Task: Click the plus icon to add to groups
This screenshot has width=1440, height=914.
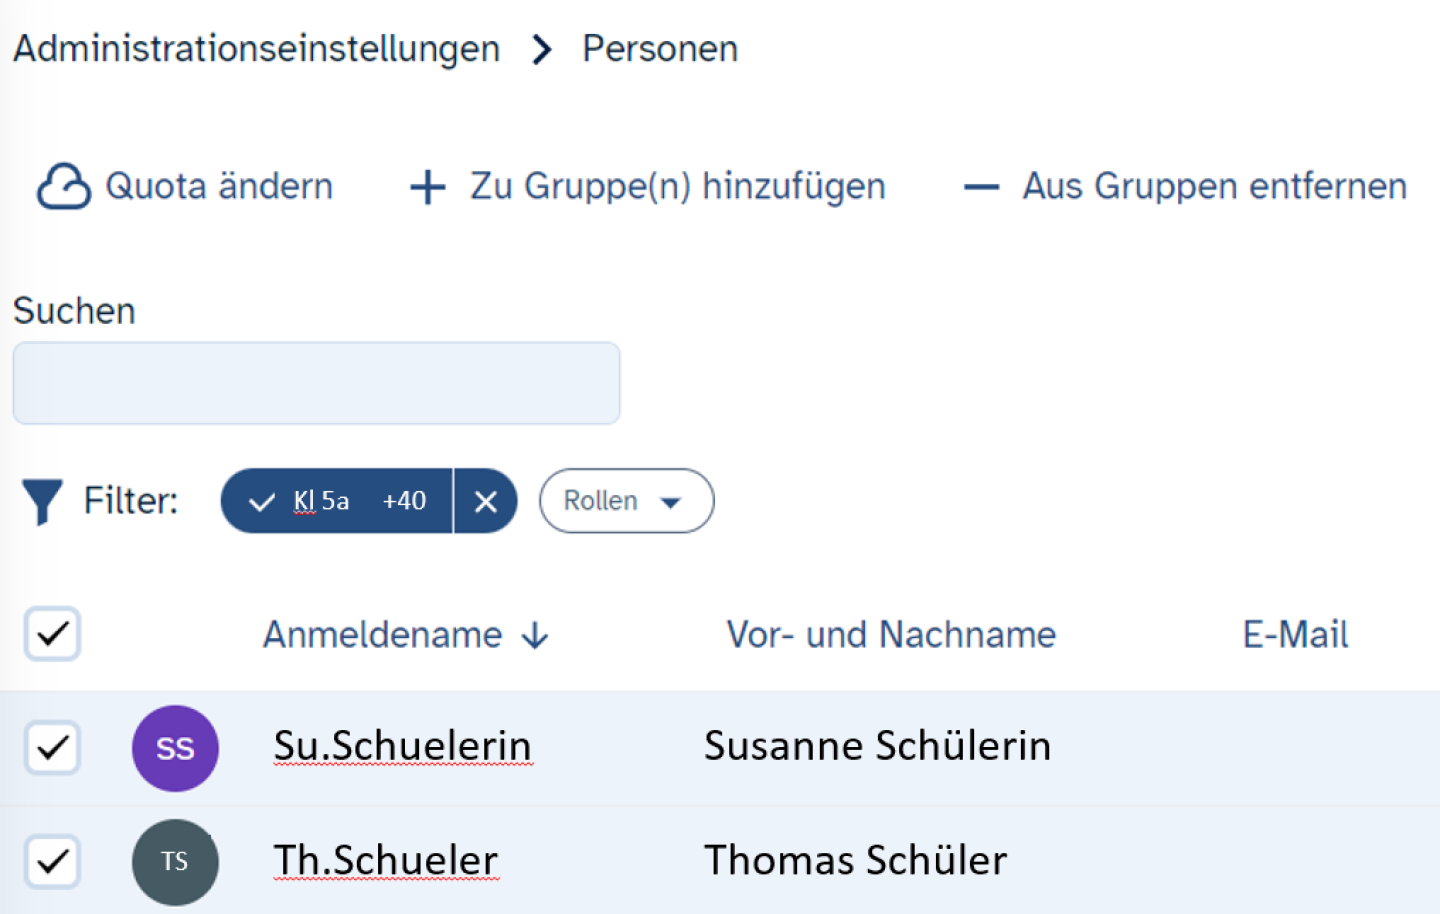Action: pyautogui.click(x=427, y=186)
